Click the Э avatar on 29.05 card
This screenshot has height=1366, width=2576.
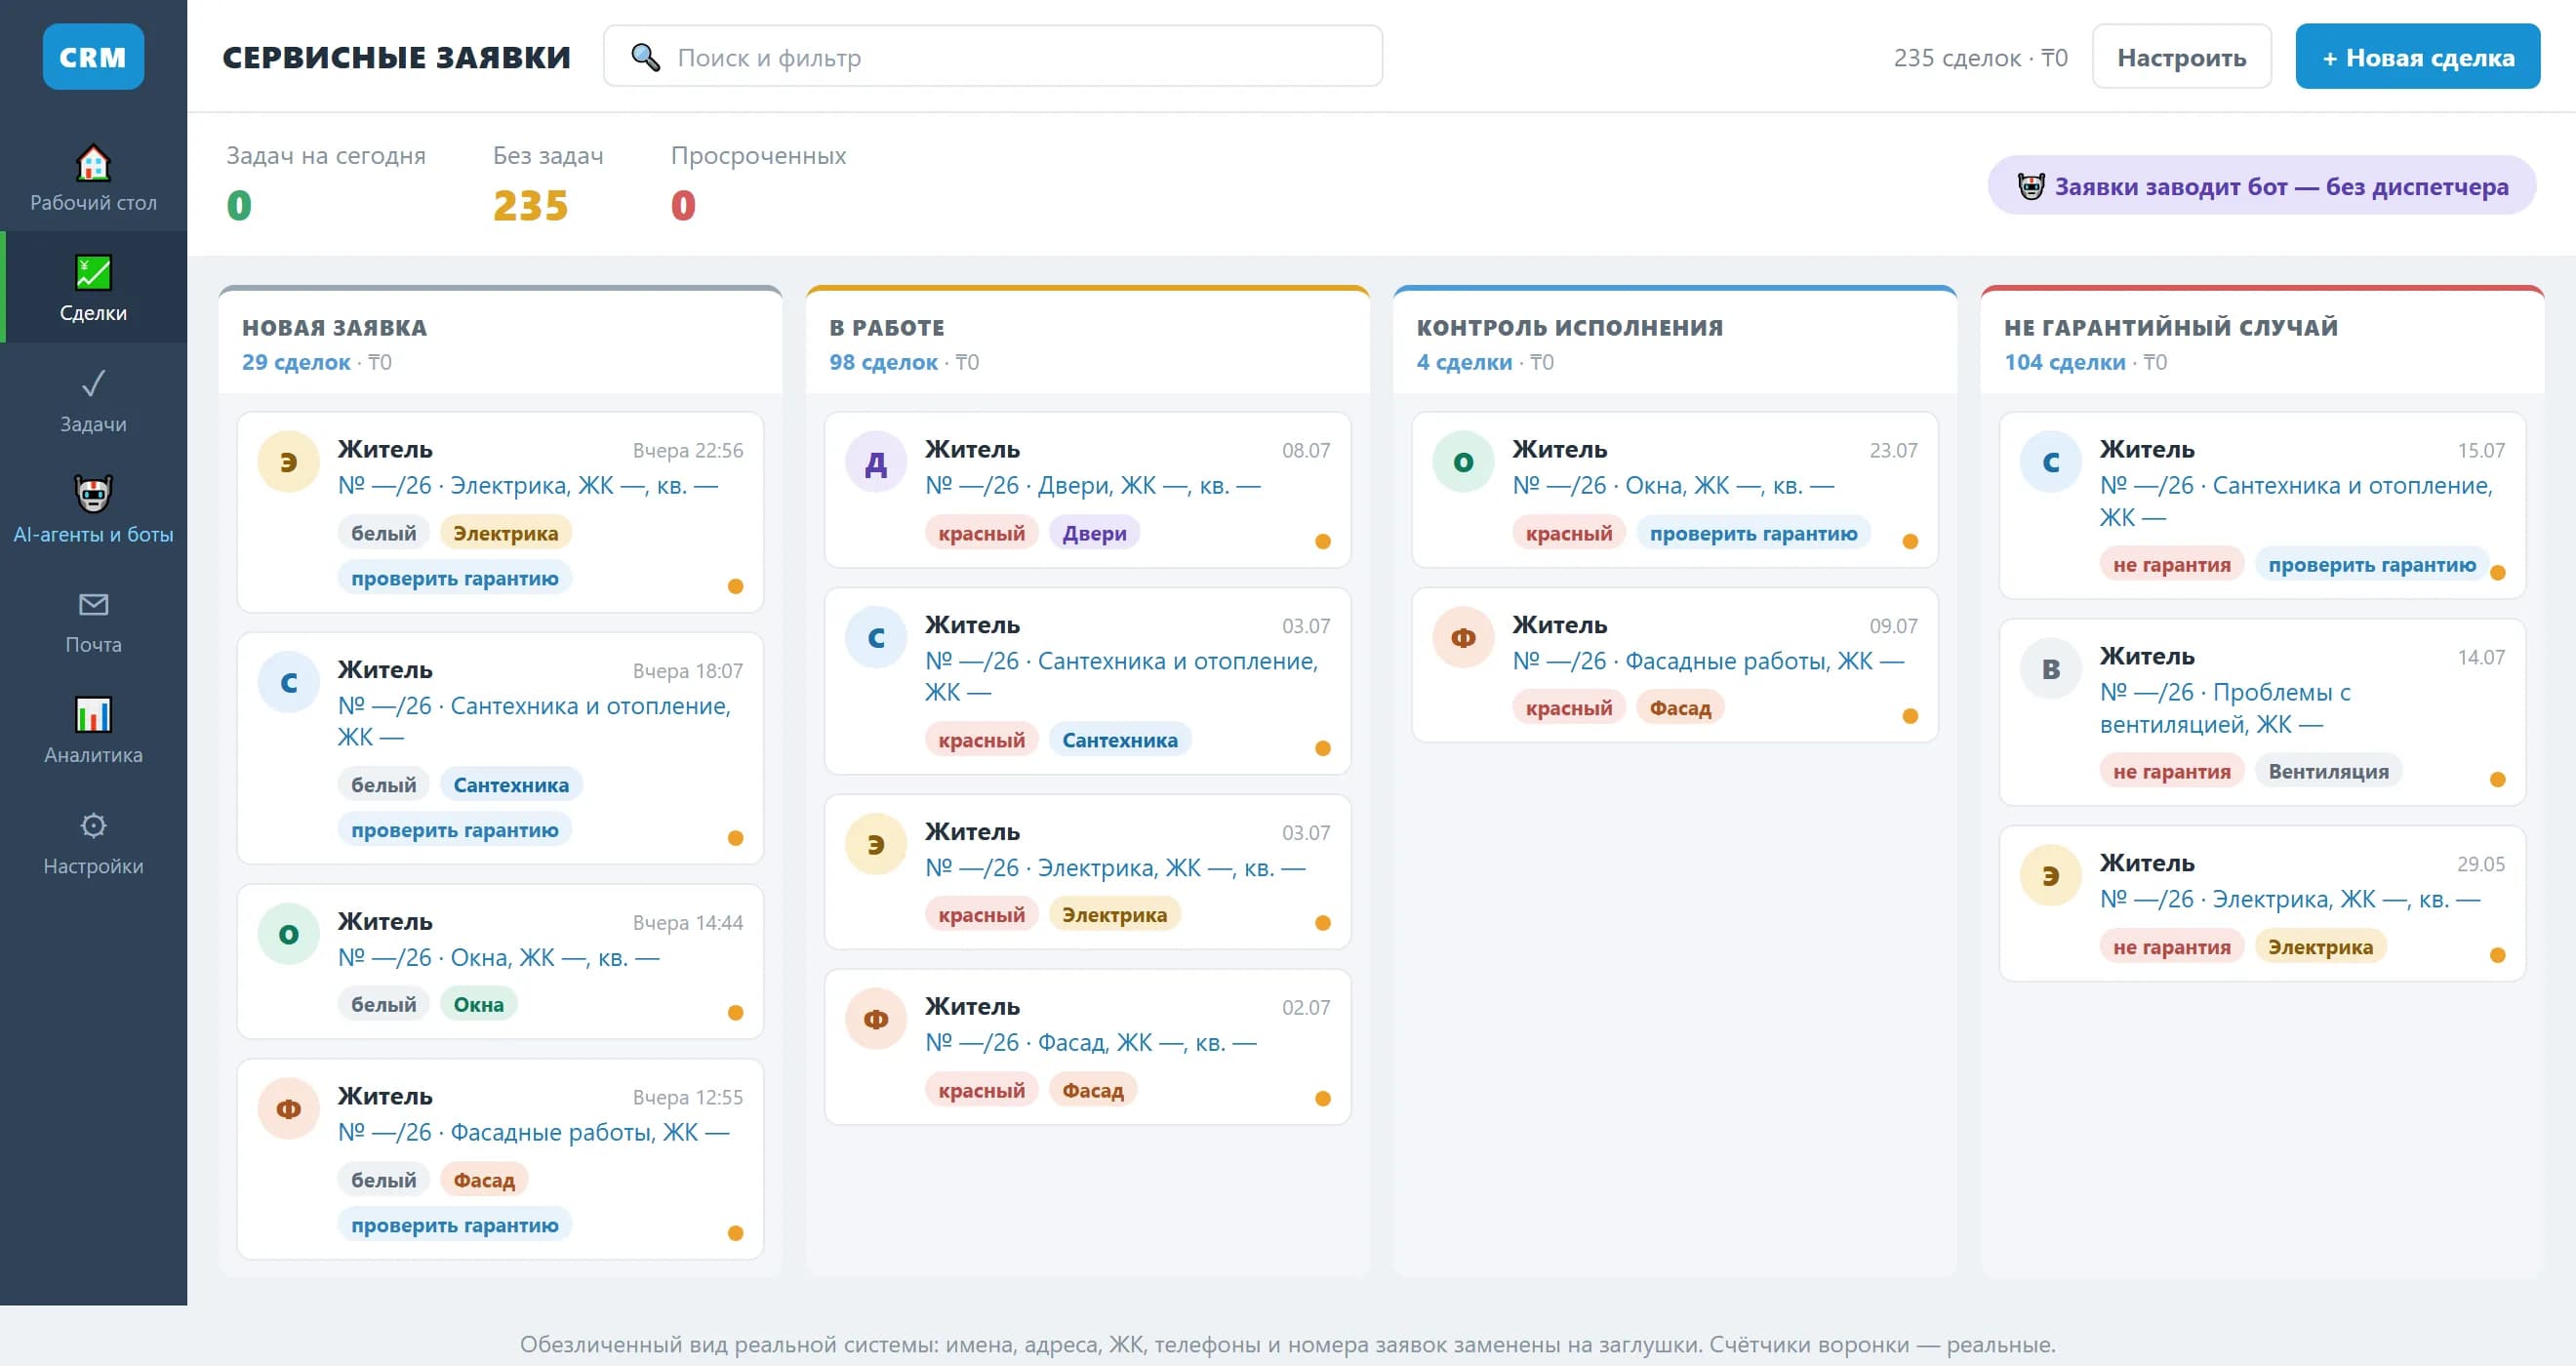tap(2050, 876)
